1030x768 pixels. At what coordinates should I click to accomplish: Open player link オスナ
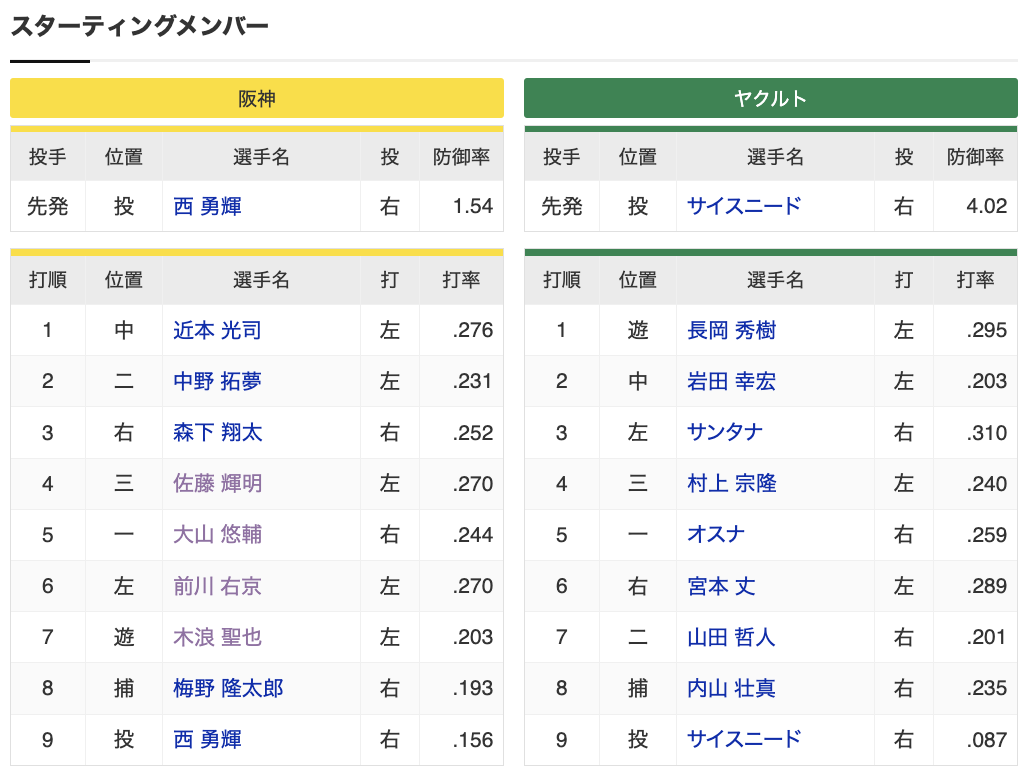click(716, 534)
